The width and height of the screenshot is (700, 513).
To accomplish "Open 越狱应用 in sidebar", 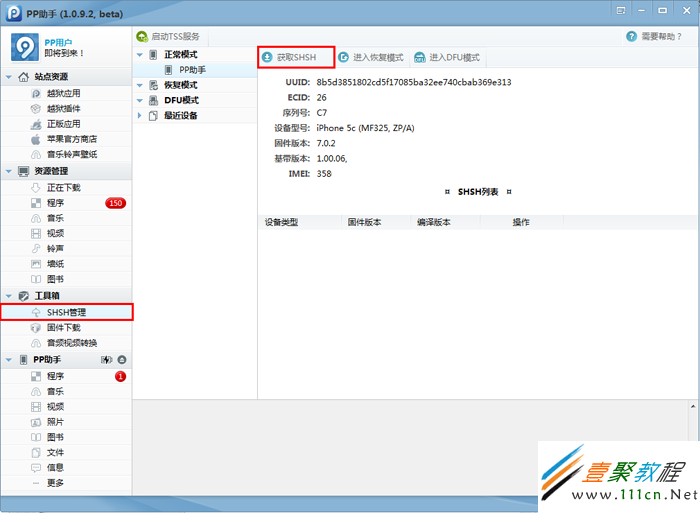I will point(66,93).
